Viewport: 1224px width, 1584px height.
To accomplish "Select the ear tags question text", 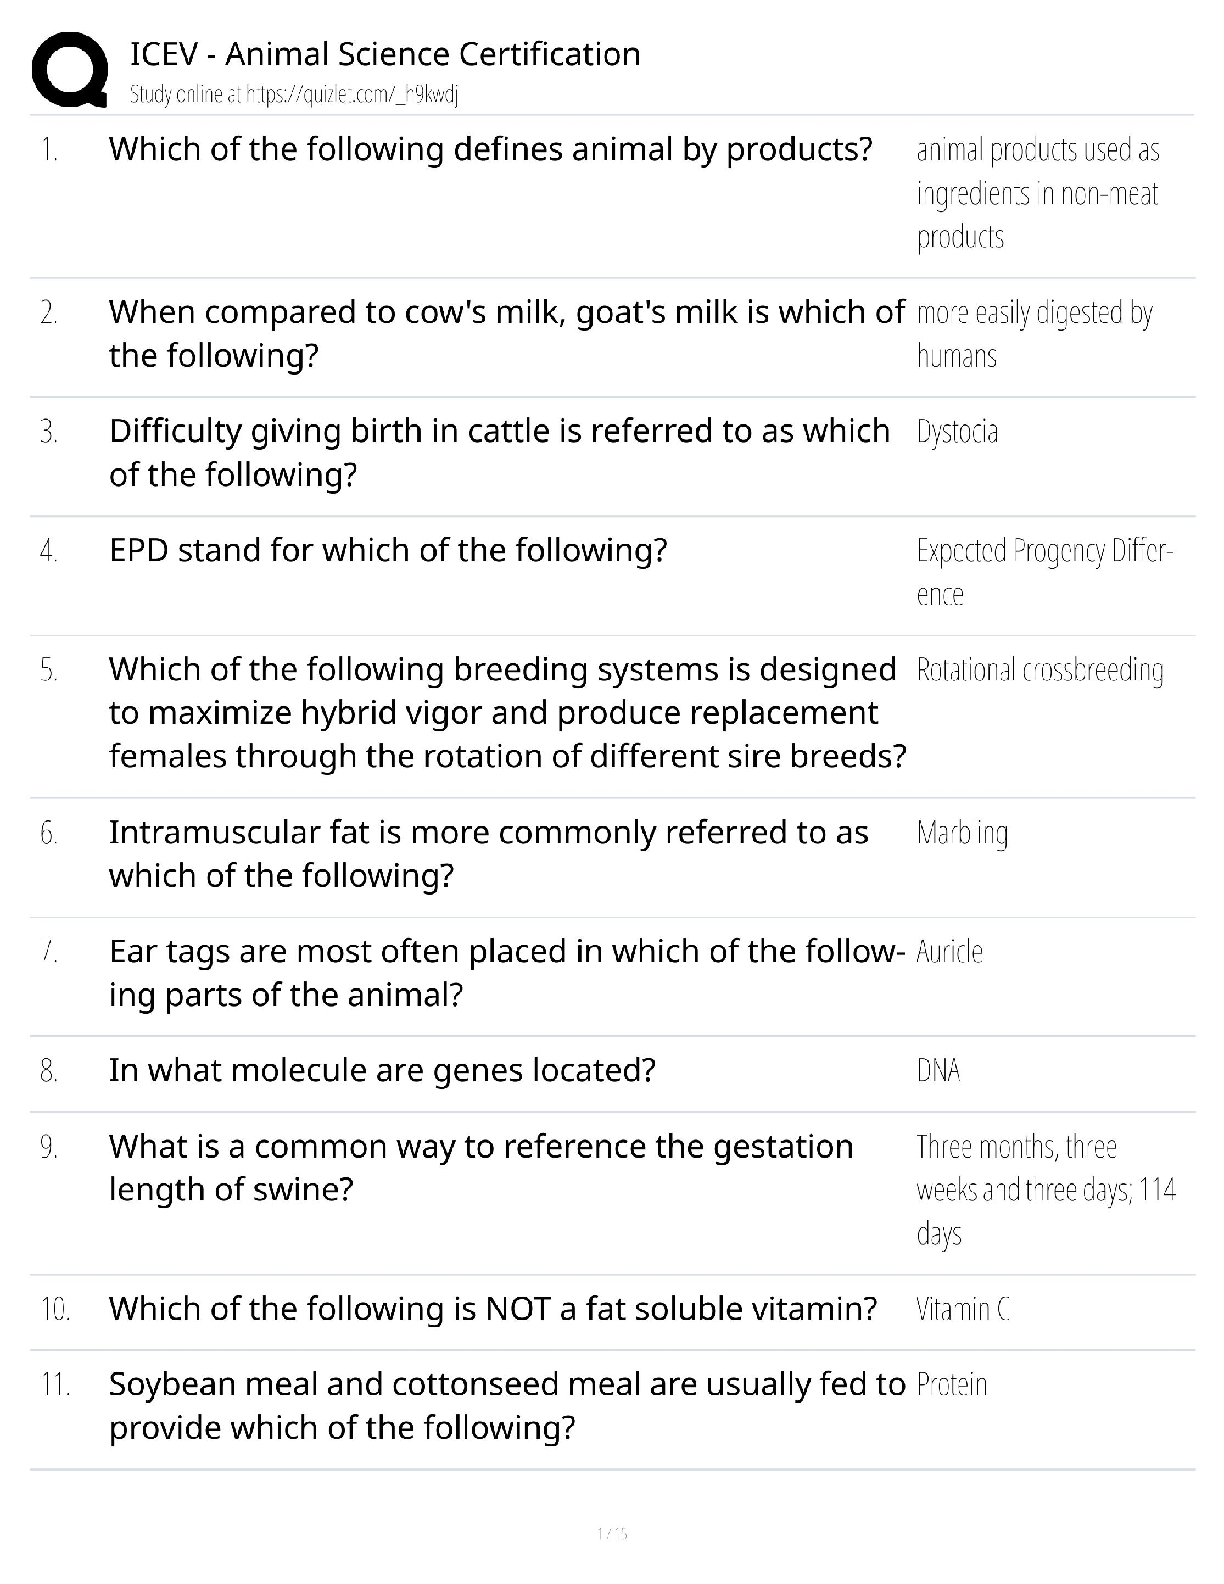I will tap(506, 972).
